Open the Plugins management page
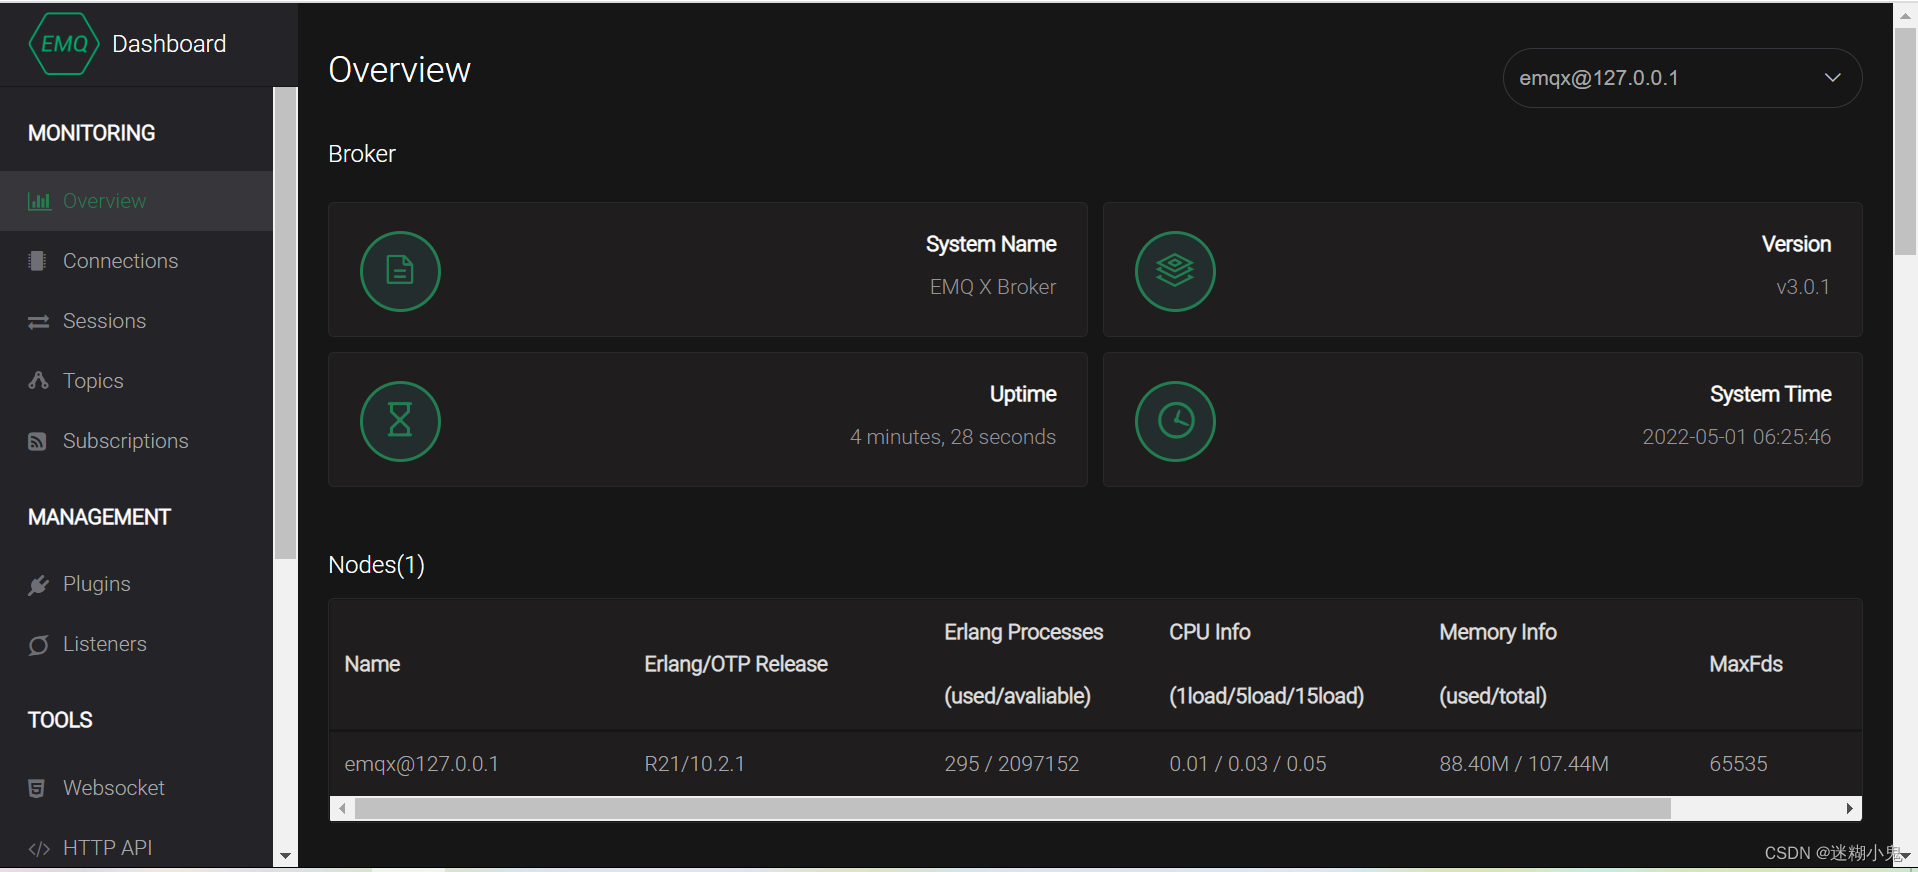 click(x=136, y=584)
